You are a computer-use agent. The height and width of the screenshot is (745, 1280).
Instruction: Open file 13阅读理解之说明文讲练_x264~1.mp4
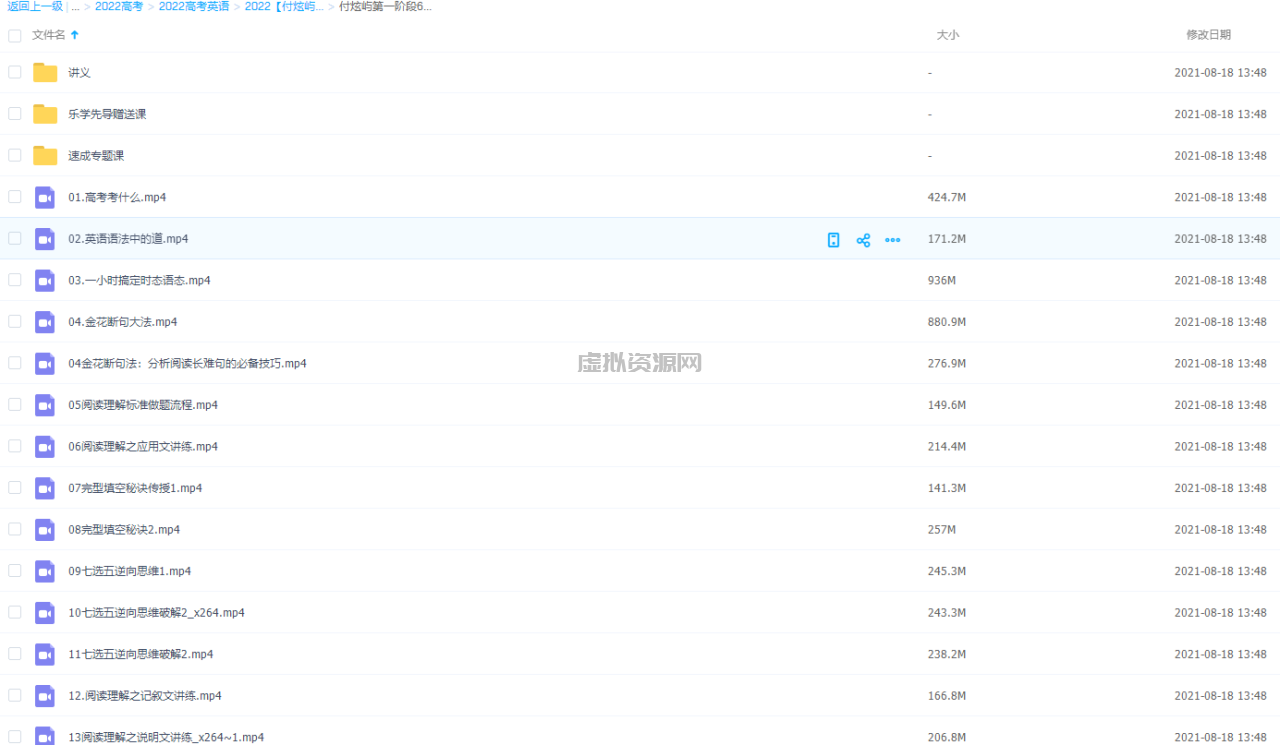166,737
